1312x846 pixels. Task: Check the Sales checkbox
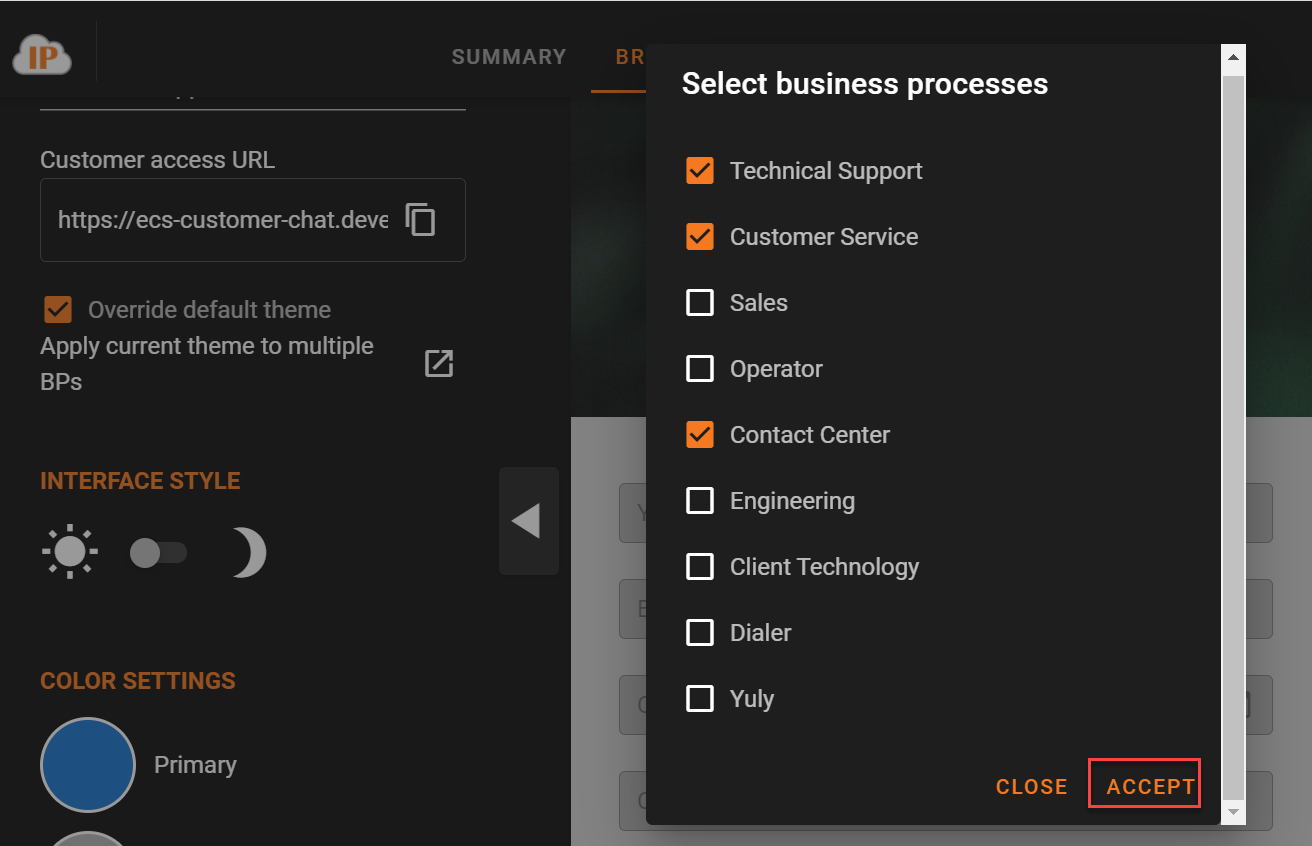(x=700, y=303)
